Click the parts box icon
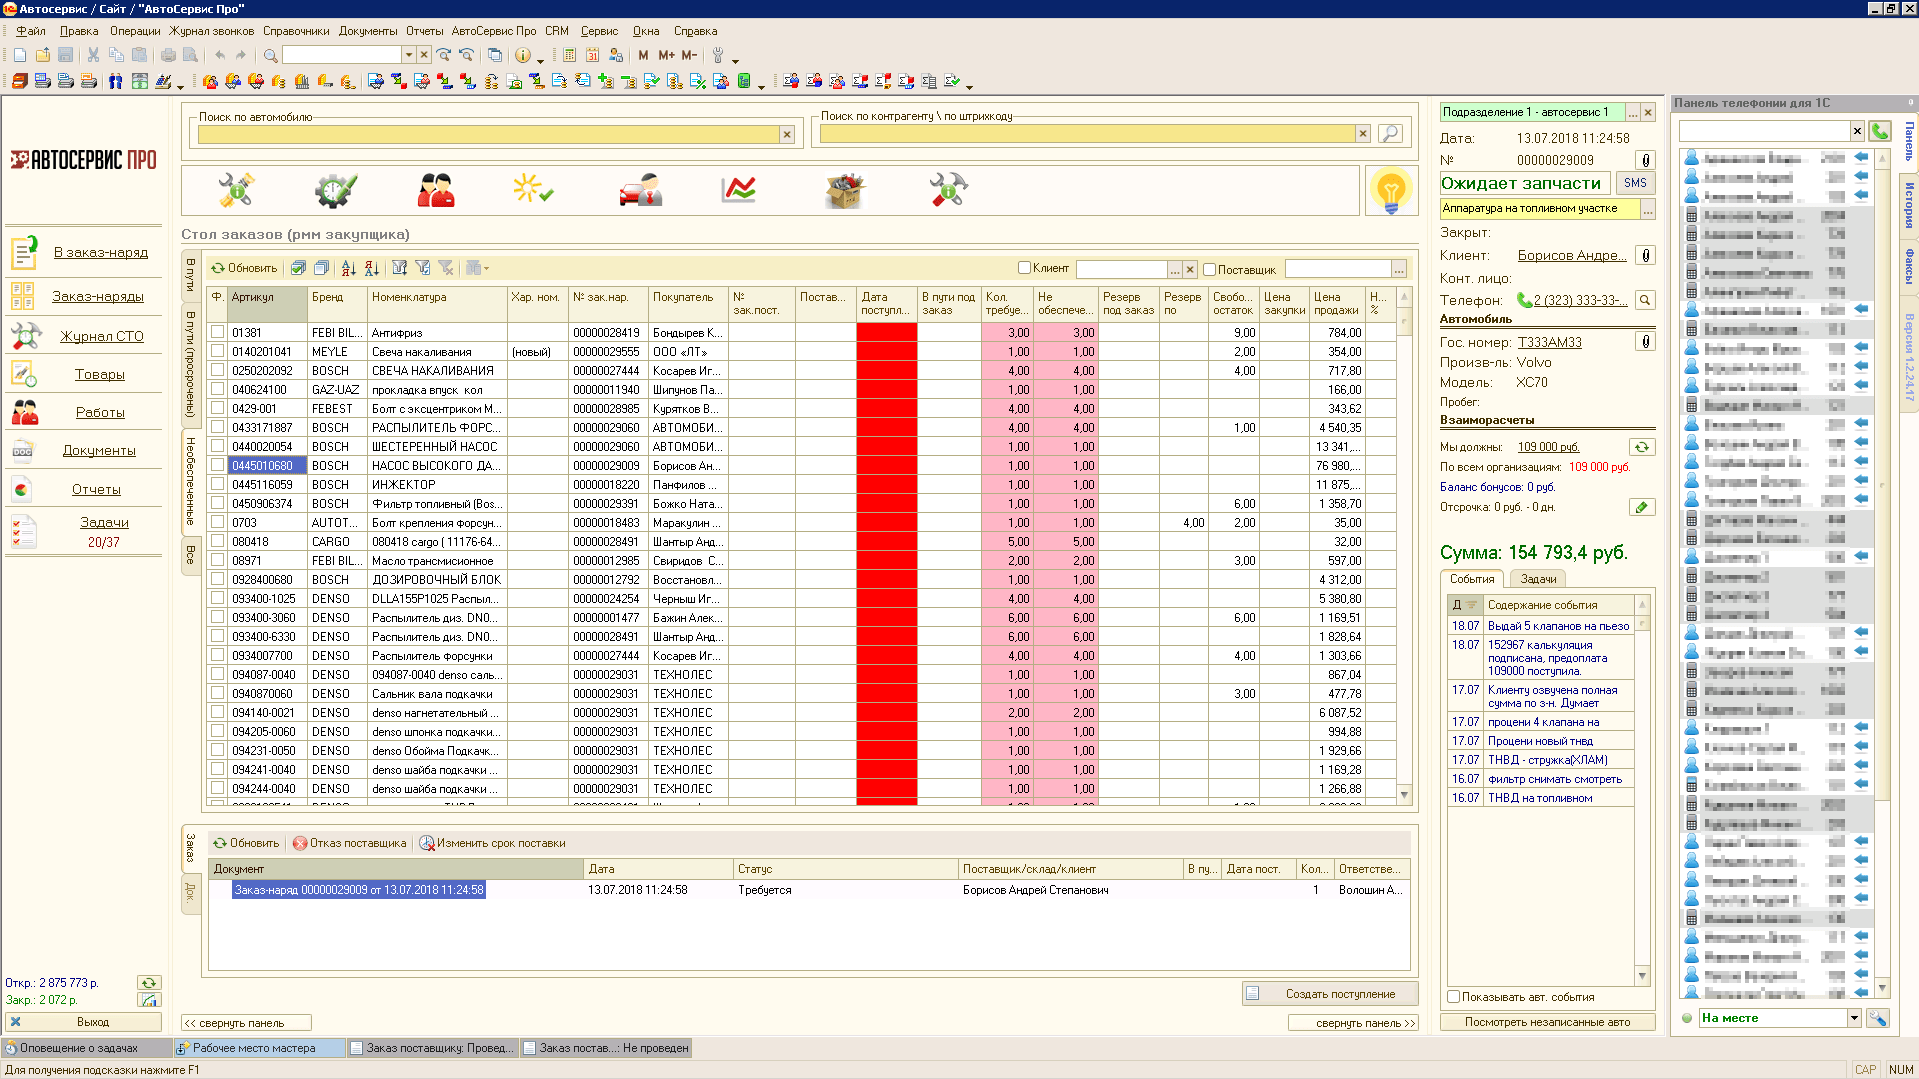Viewport: 1919px width, 1079px height. pos(844,190)
